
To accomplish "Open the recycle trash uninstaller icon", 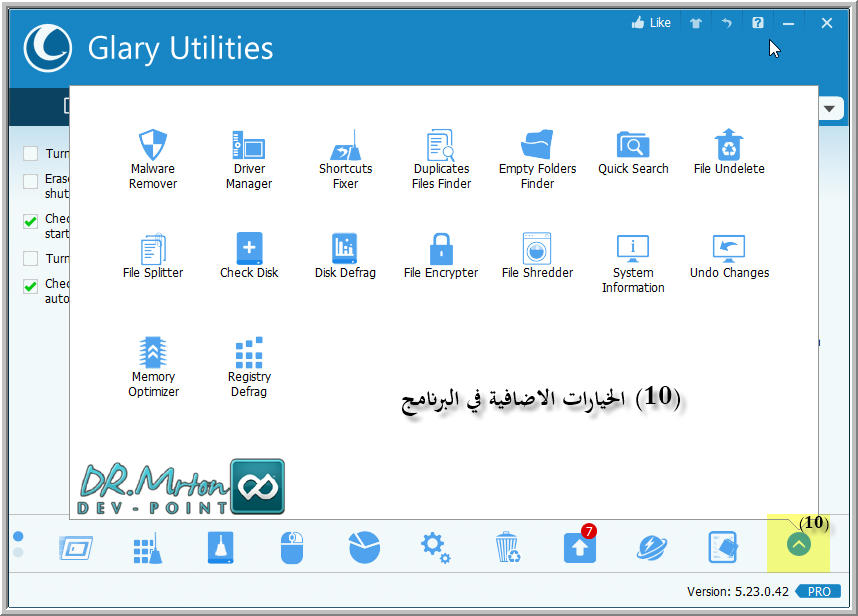I will click(508, 547).
